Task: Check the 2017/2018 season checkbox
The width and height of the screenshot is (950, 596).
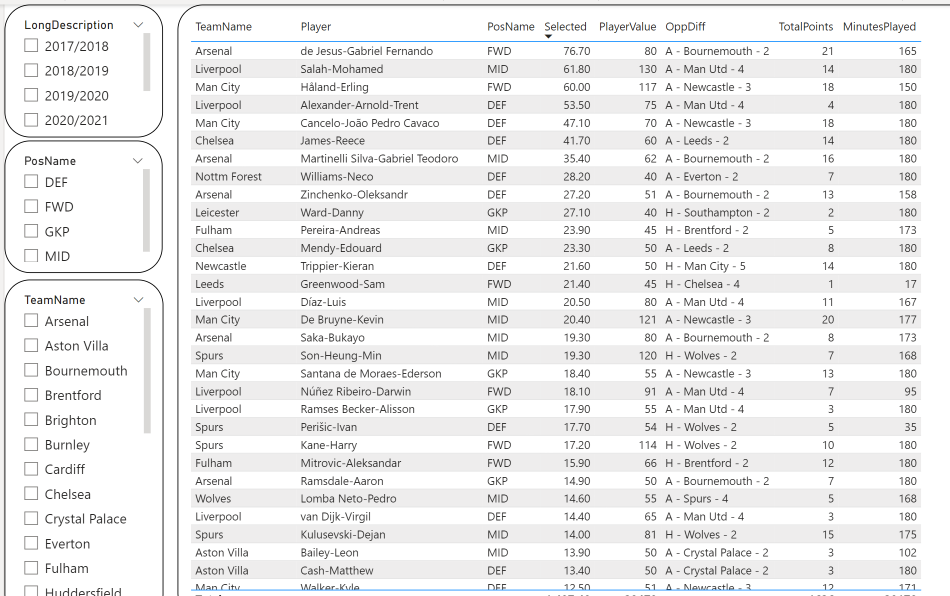Action: (x=31, y=45)
